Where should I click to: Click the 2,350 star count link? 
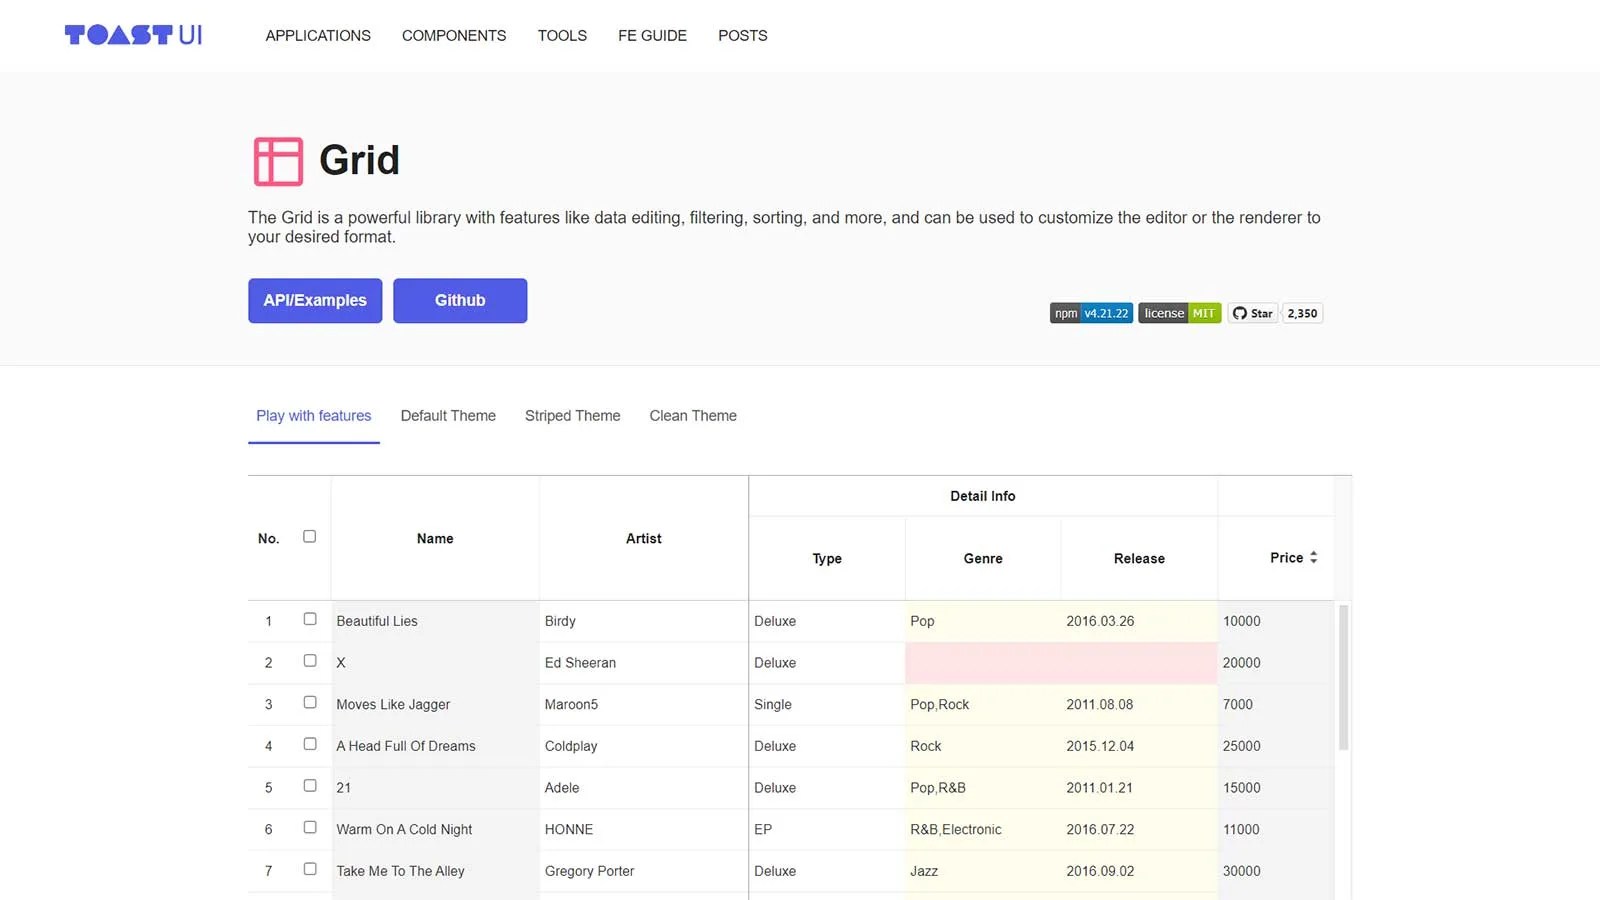click(1302, 312)
